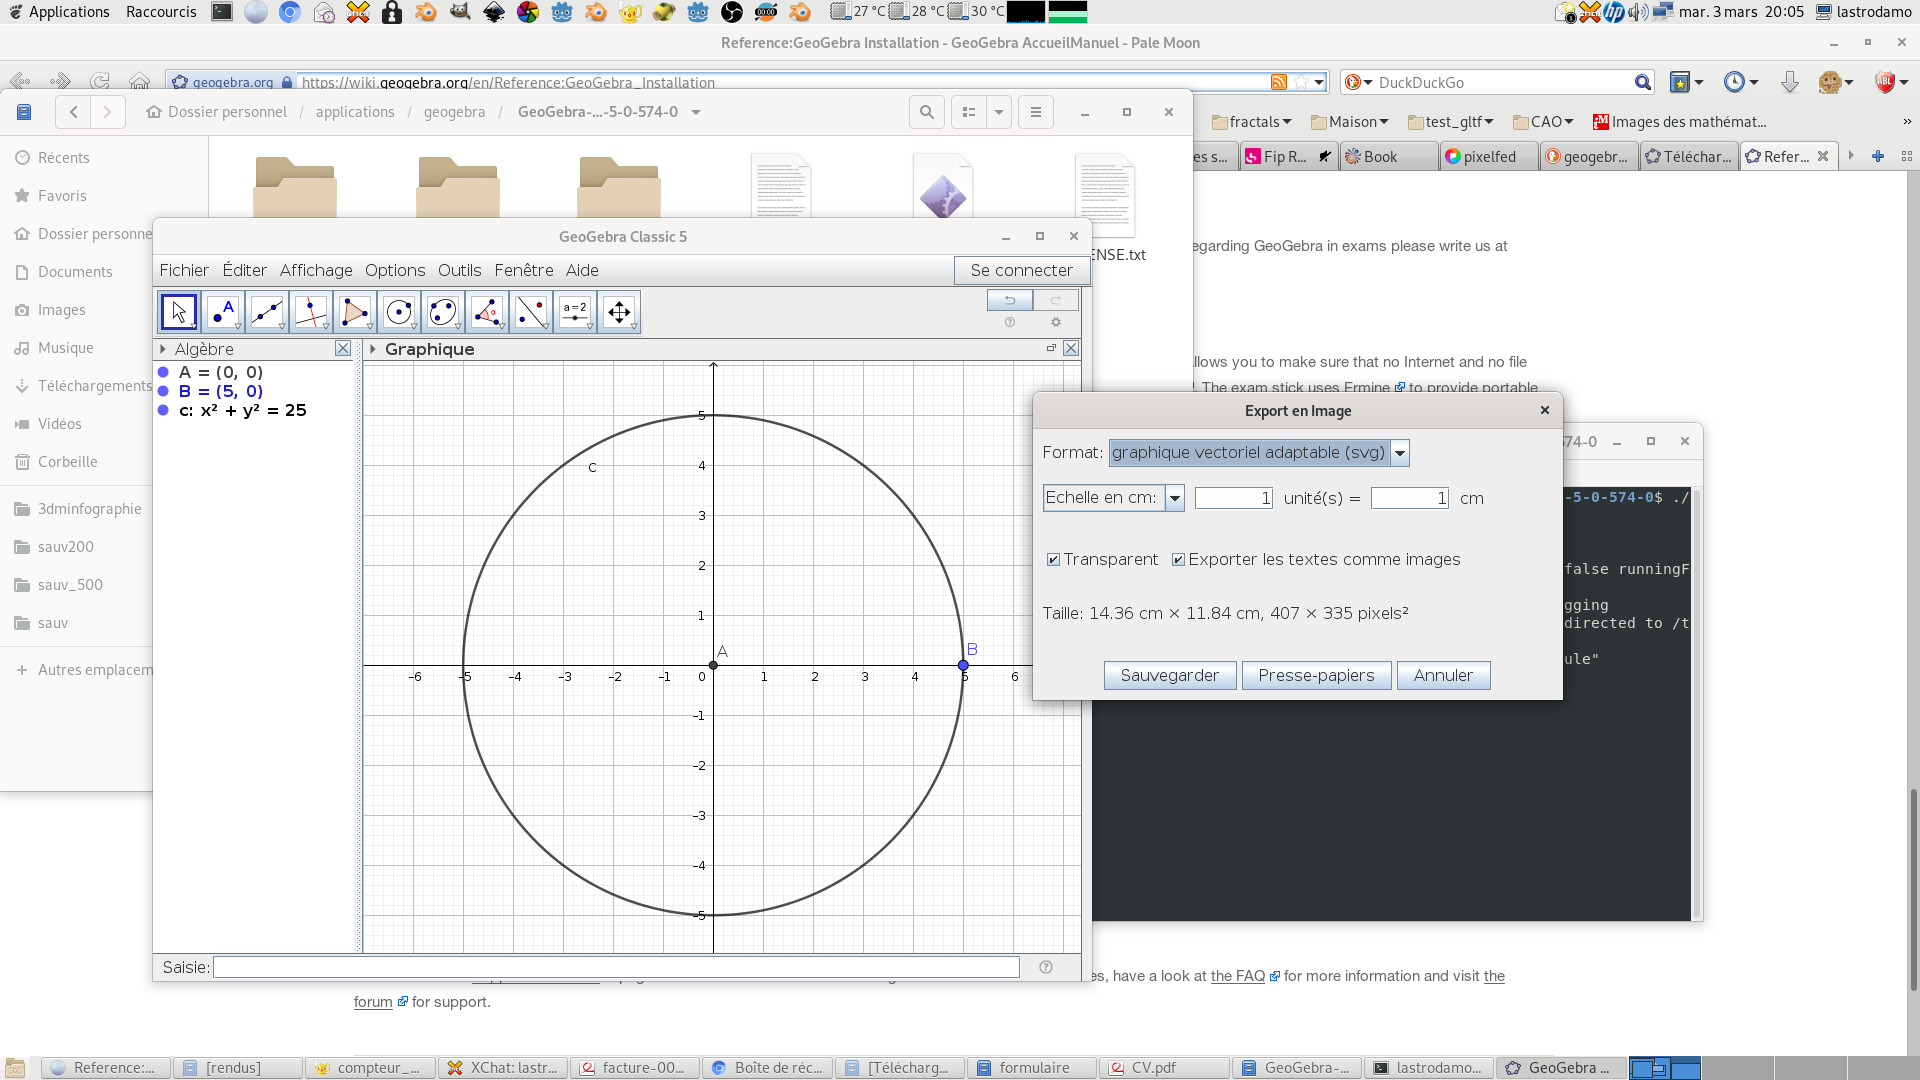The width and height of the screenshot is (1920, 1080).
Task: Open the Options menu
Action: click(x=395, y=270)
